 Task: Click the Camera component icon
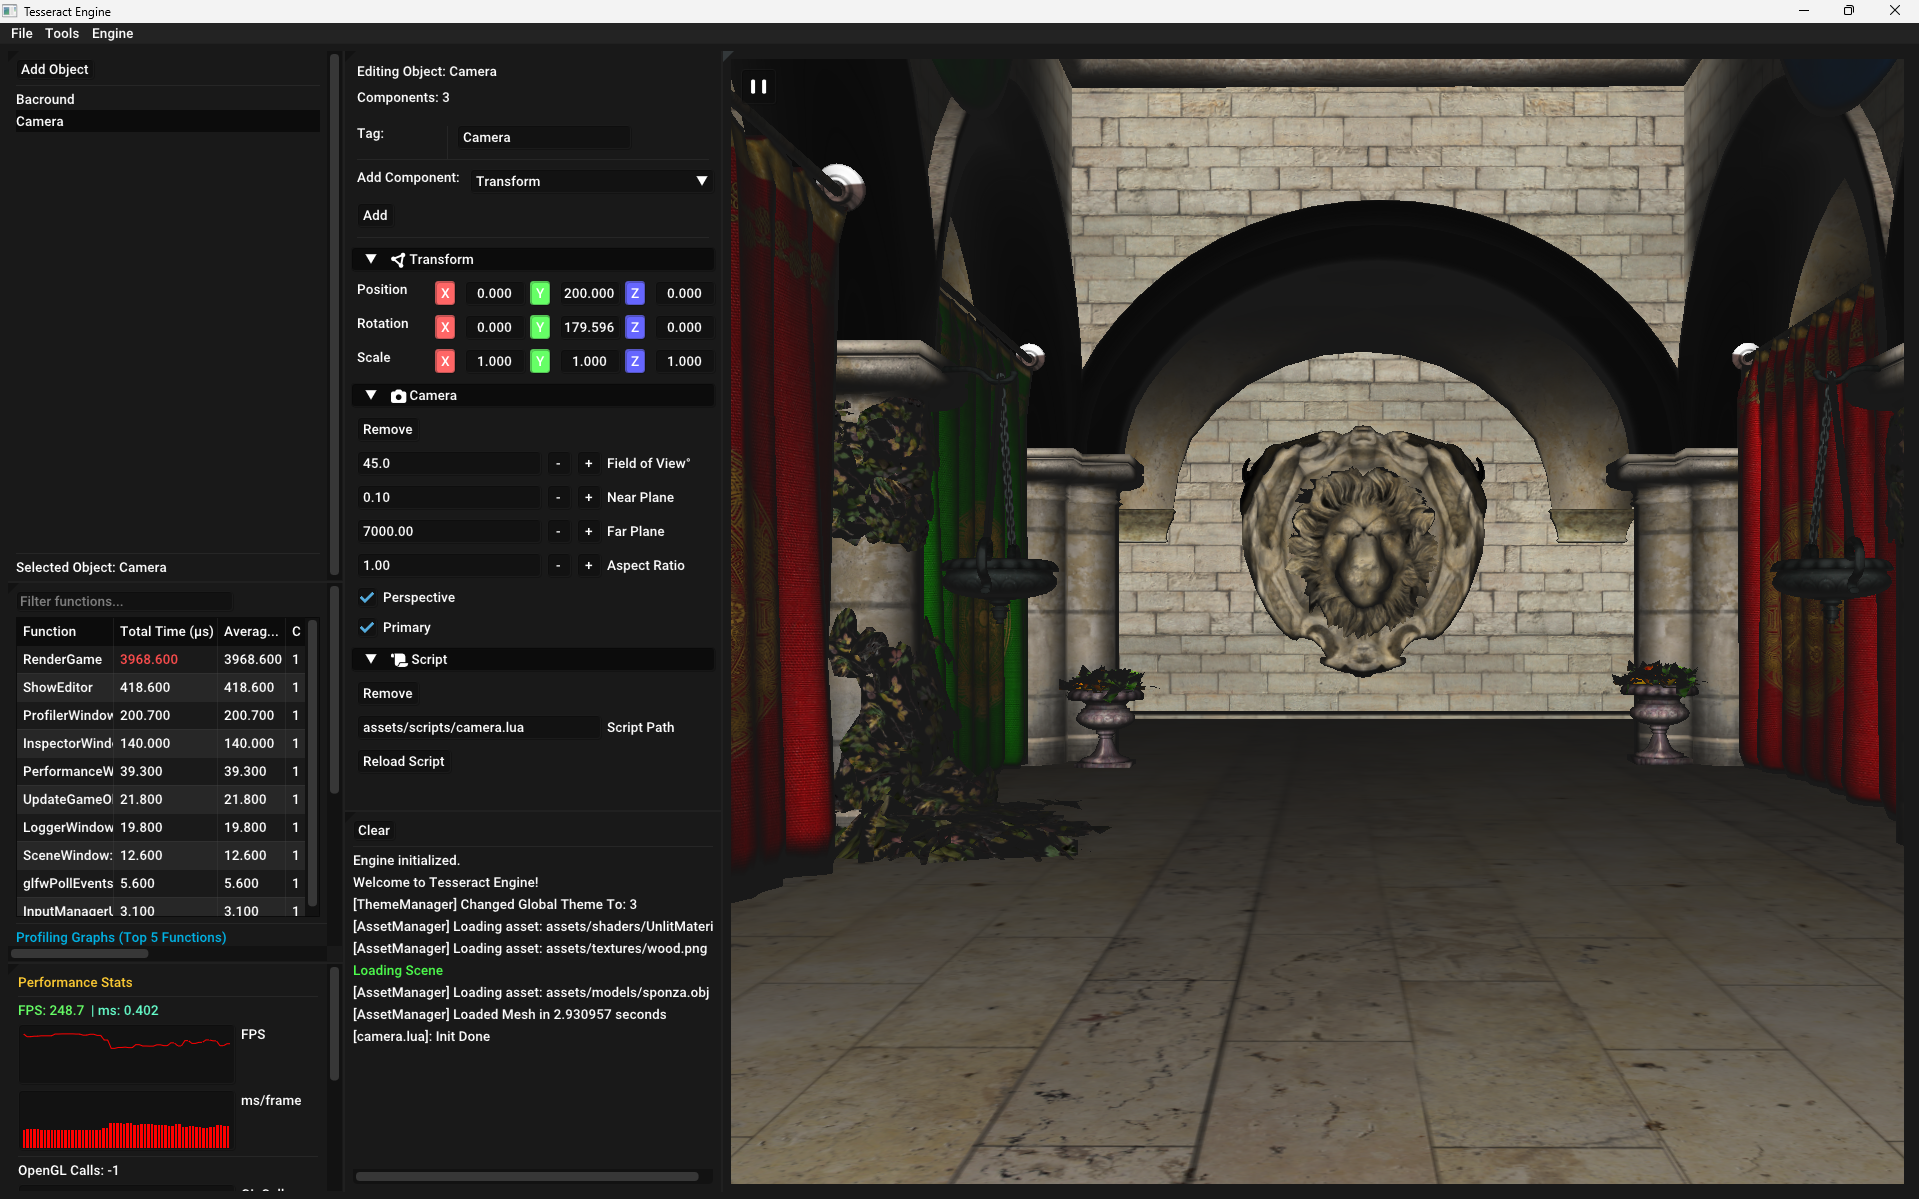click(398, 396)
